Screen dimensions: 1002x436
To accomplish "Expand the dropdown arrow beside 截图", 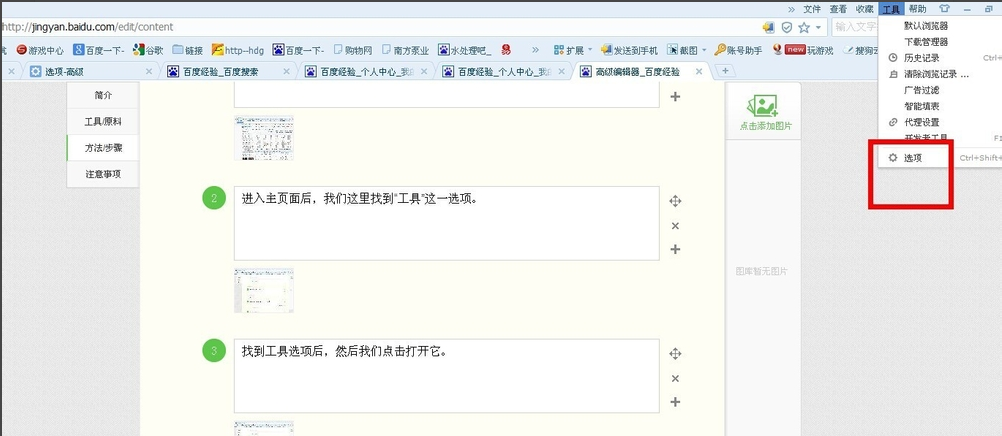I will 704,50.
